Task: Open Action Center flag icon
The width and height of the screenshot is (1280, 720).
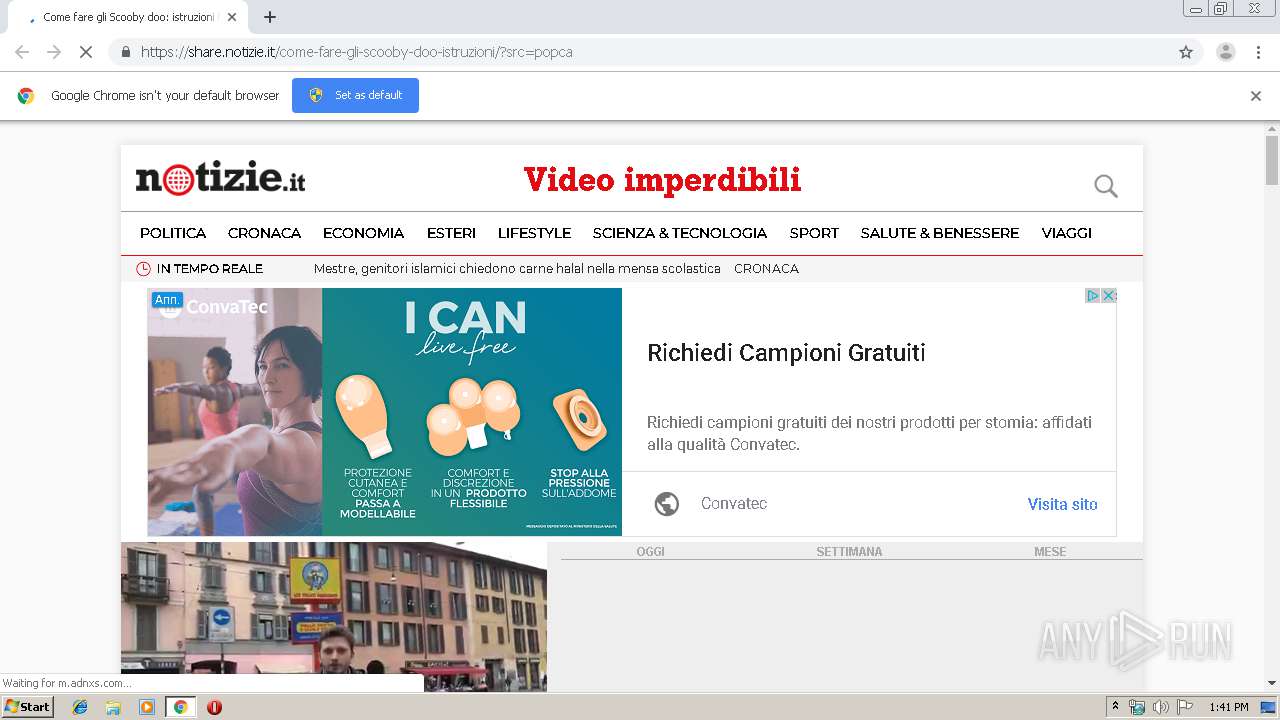Action: pyautogui.click(x=1184, y=707)
